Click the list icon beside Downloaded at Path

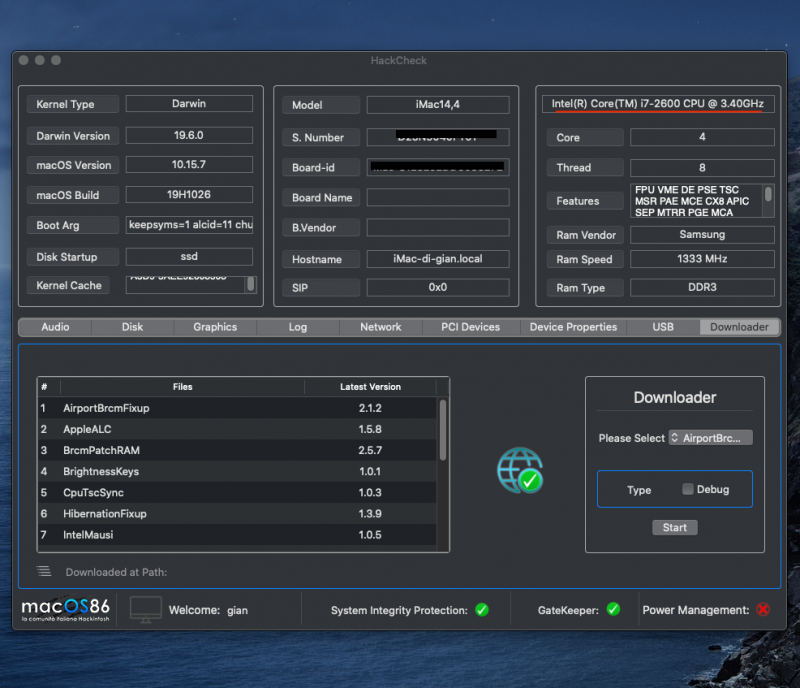44,572
